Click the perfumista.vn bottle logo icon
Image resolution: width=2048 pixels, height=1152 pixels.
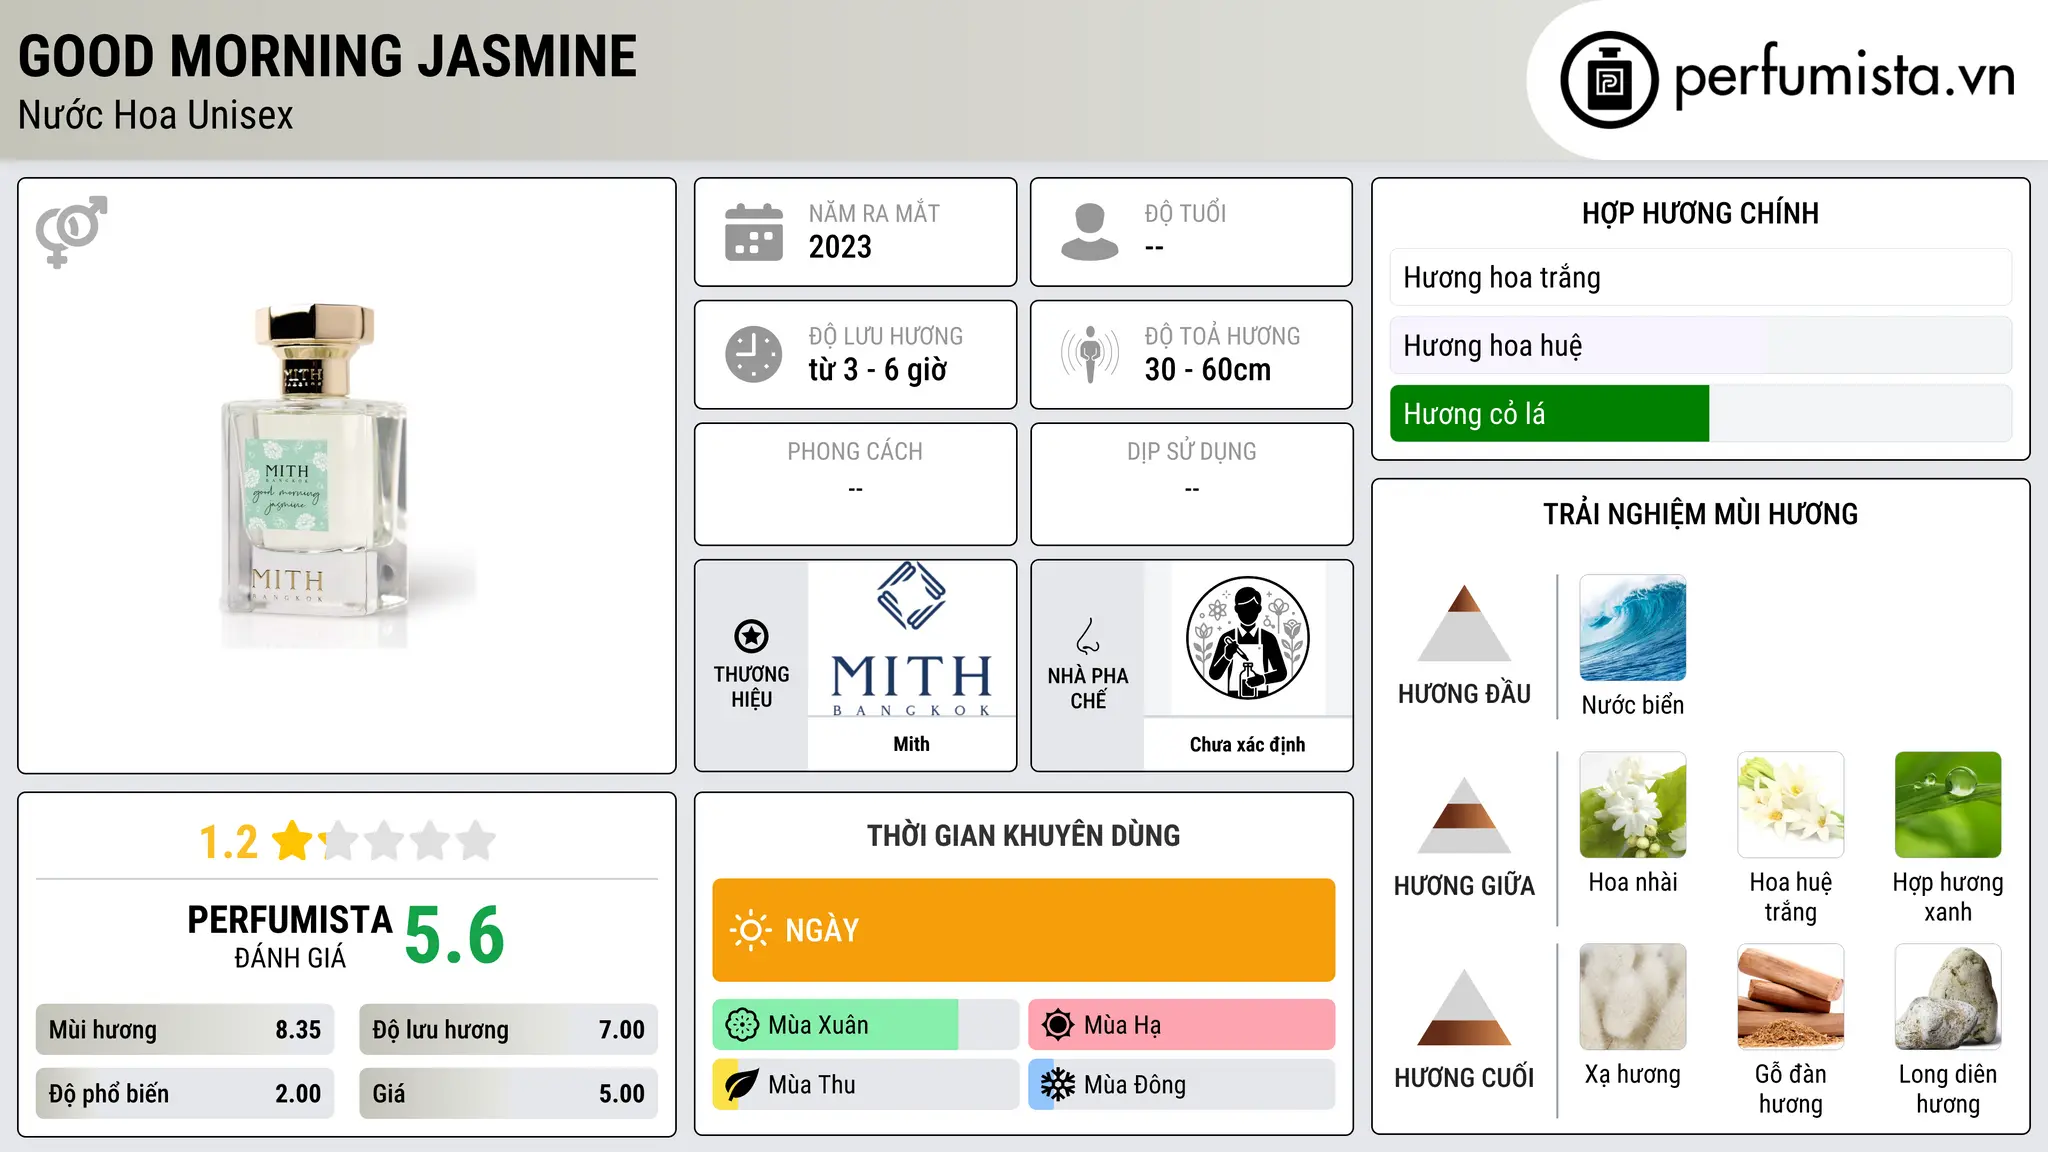(x=1609, y=80)
